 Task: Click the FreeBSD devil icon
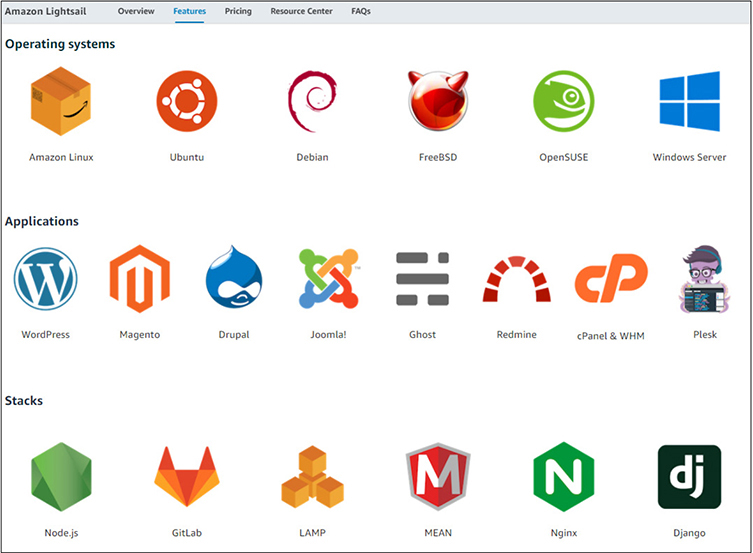pos(438,101)
